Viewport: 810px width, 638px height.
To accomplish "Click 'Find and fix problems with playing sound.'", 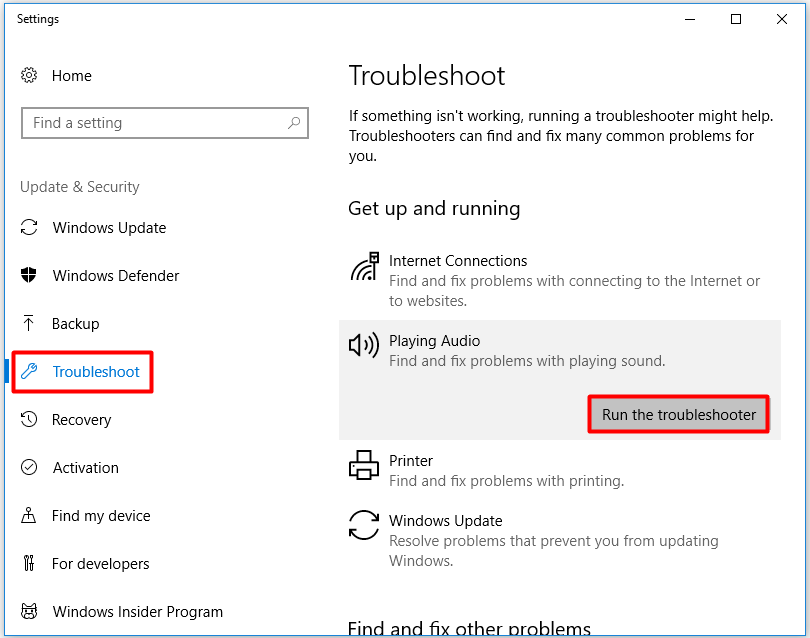I will tap(527, 361).
